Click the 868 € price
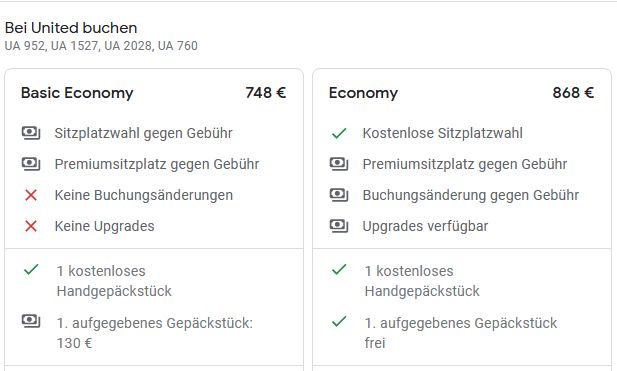This screenshot has width=617, height=371. tap(573, 93)
